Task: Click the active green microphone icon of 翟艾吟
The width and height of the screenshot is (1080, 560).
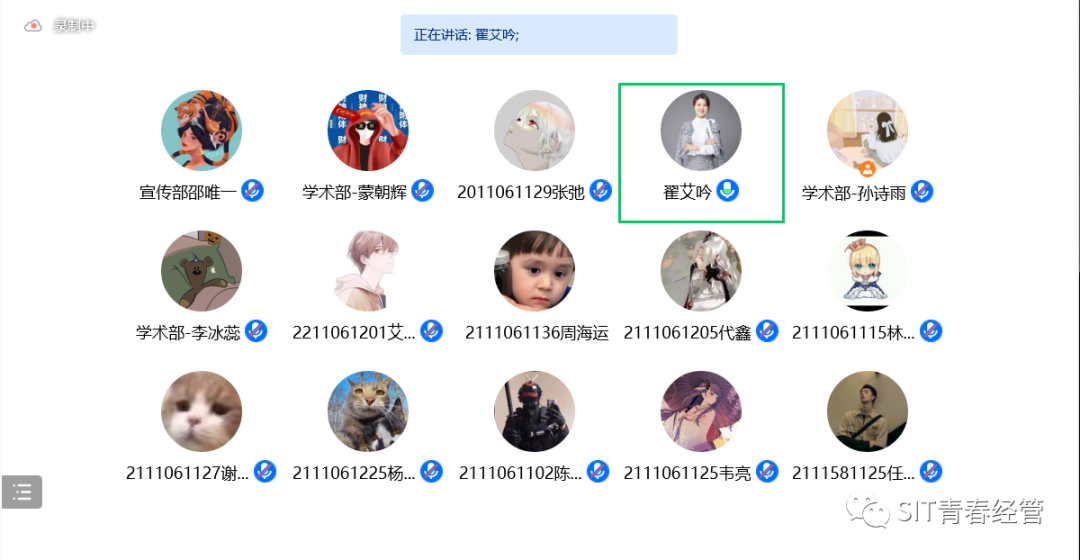Action: click(727, 191)
